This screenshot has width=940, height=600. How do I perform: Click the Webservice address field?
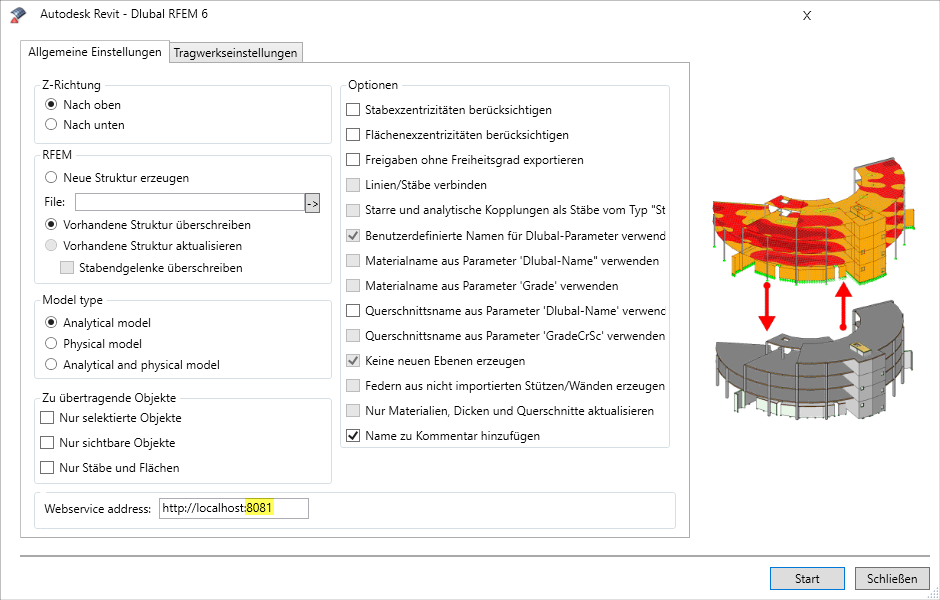[233, 508]
